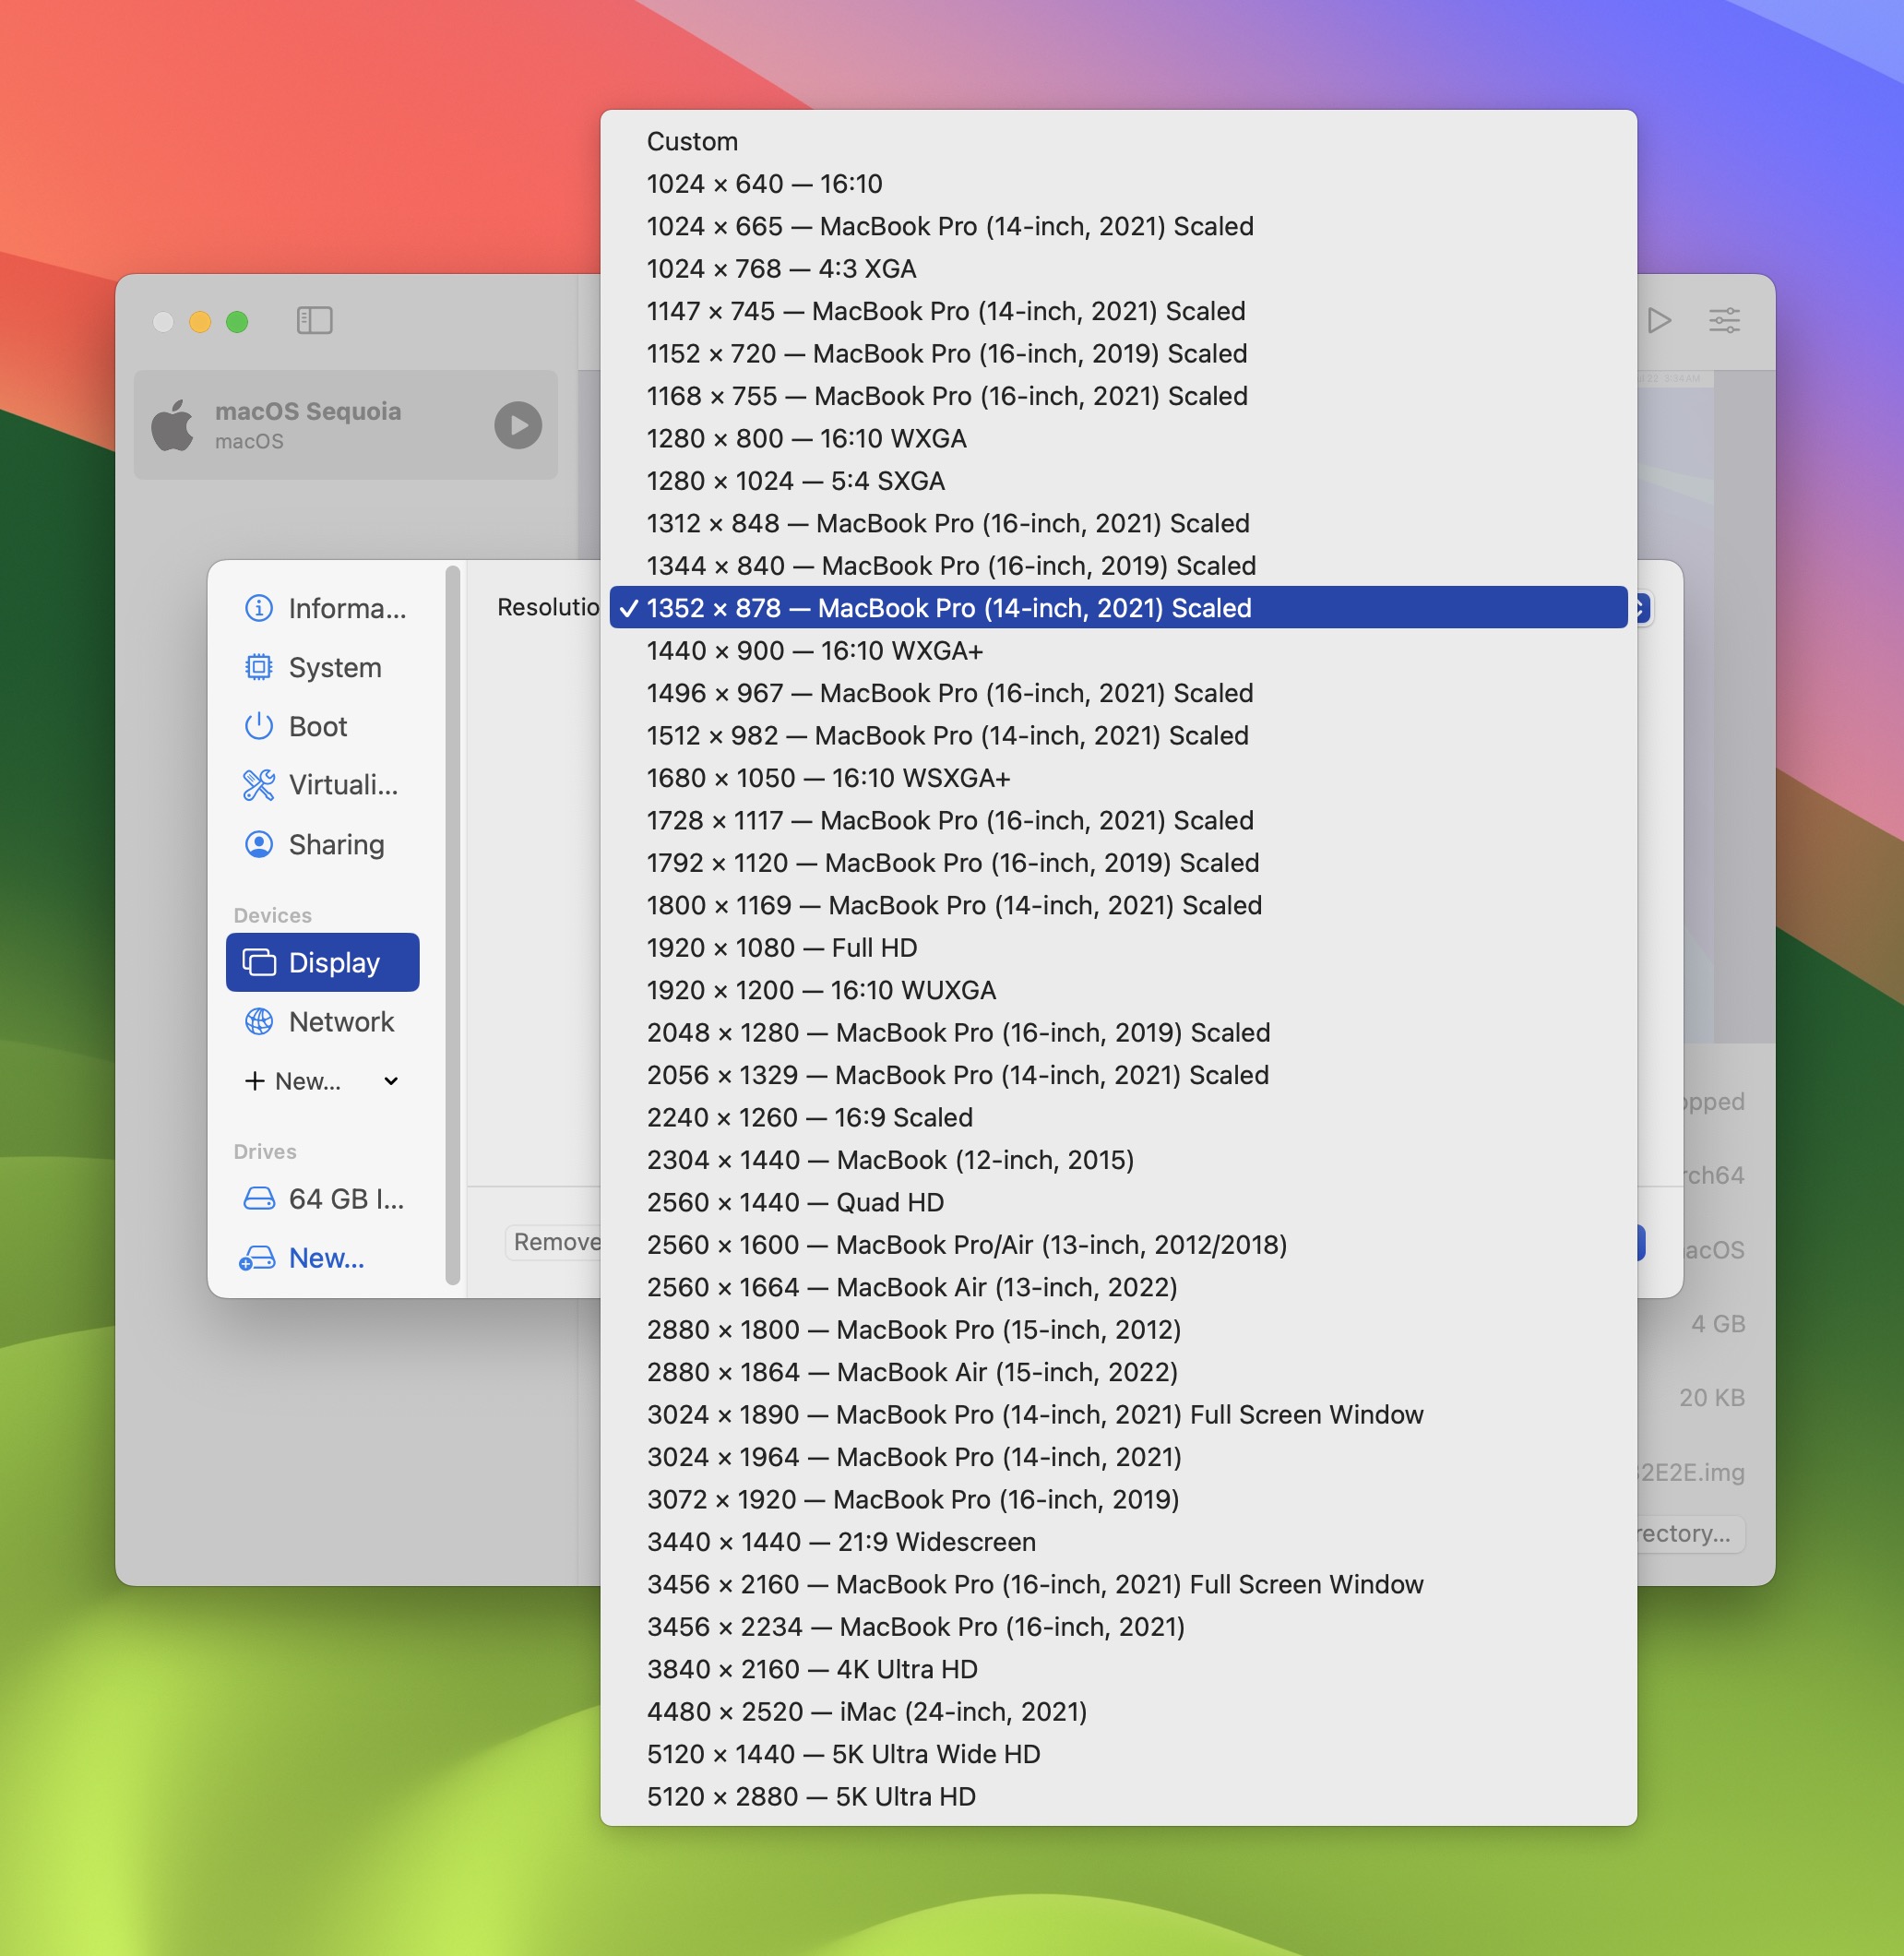The width and height of the screenshot is (1904, 1956).
Task: Select the Display device entry
Action: coord(323,962)
